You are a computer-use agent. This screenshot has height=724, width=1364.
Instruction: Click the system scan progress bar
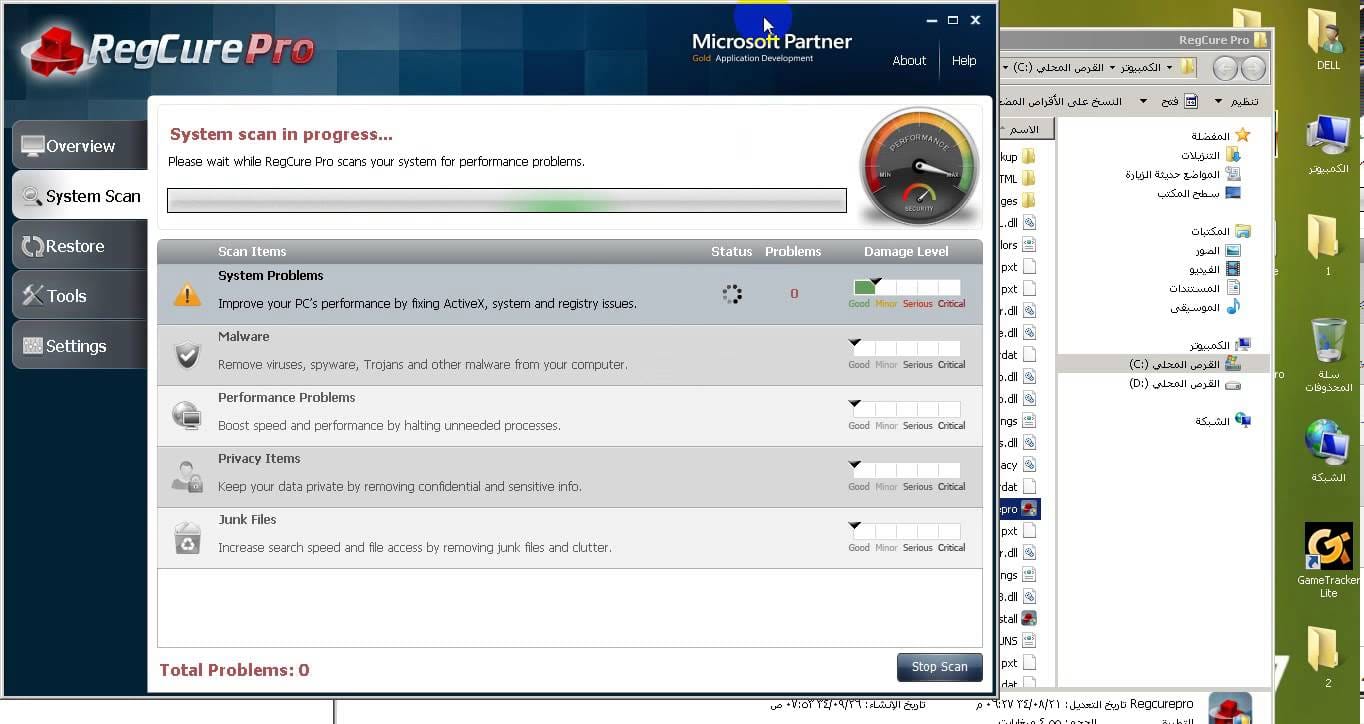tap(507, 201)
